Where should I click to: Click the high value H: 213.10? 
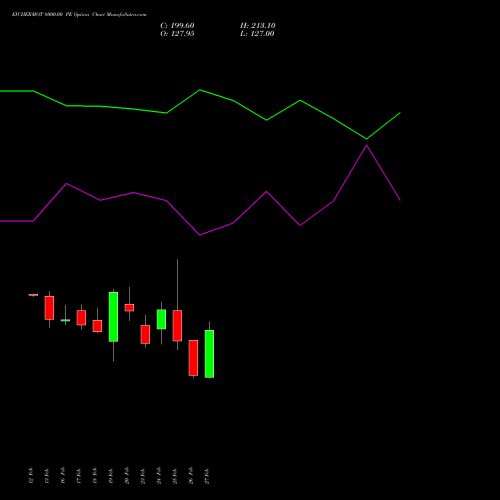(x=258, y=26)
